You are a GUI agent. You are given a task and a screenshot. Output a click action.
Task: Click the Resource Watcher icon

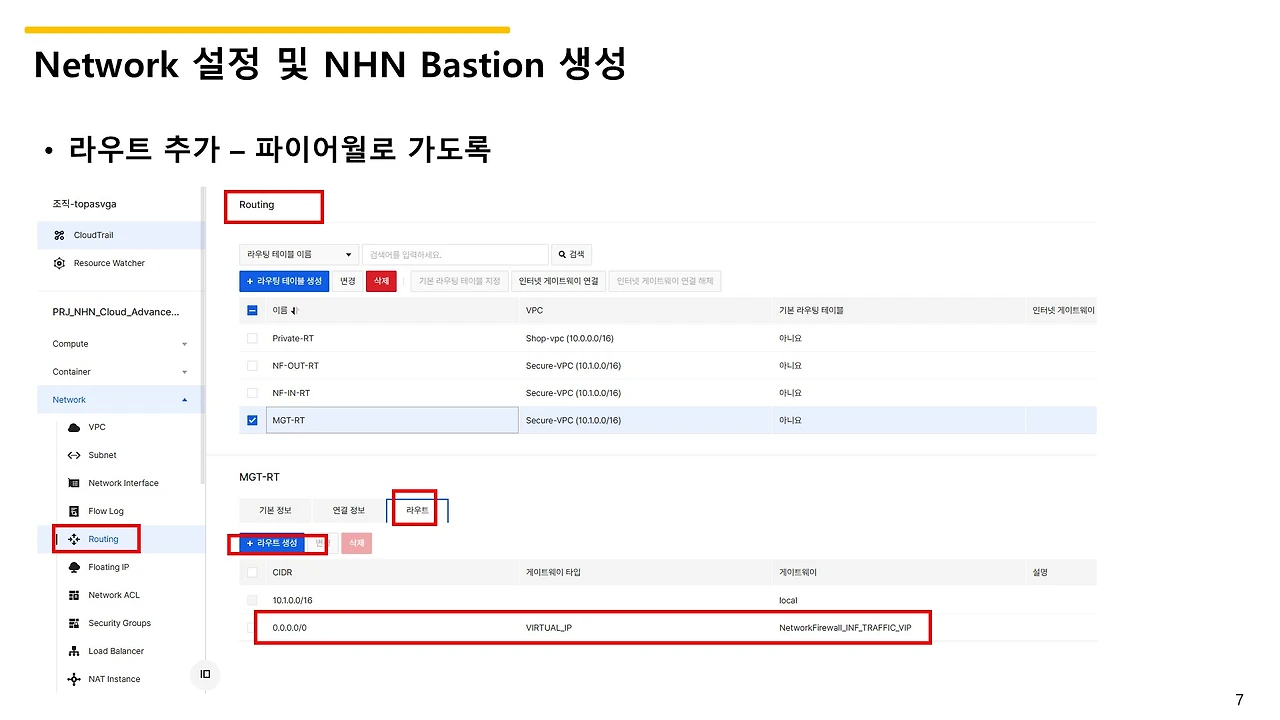59,263
